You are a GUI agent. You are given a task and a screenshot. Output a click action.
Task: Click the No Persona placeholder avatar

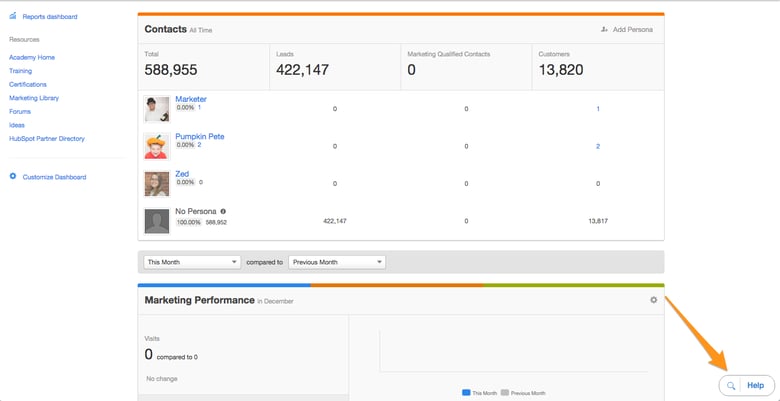[x=157, y=221]
